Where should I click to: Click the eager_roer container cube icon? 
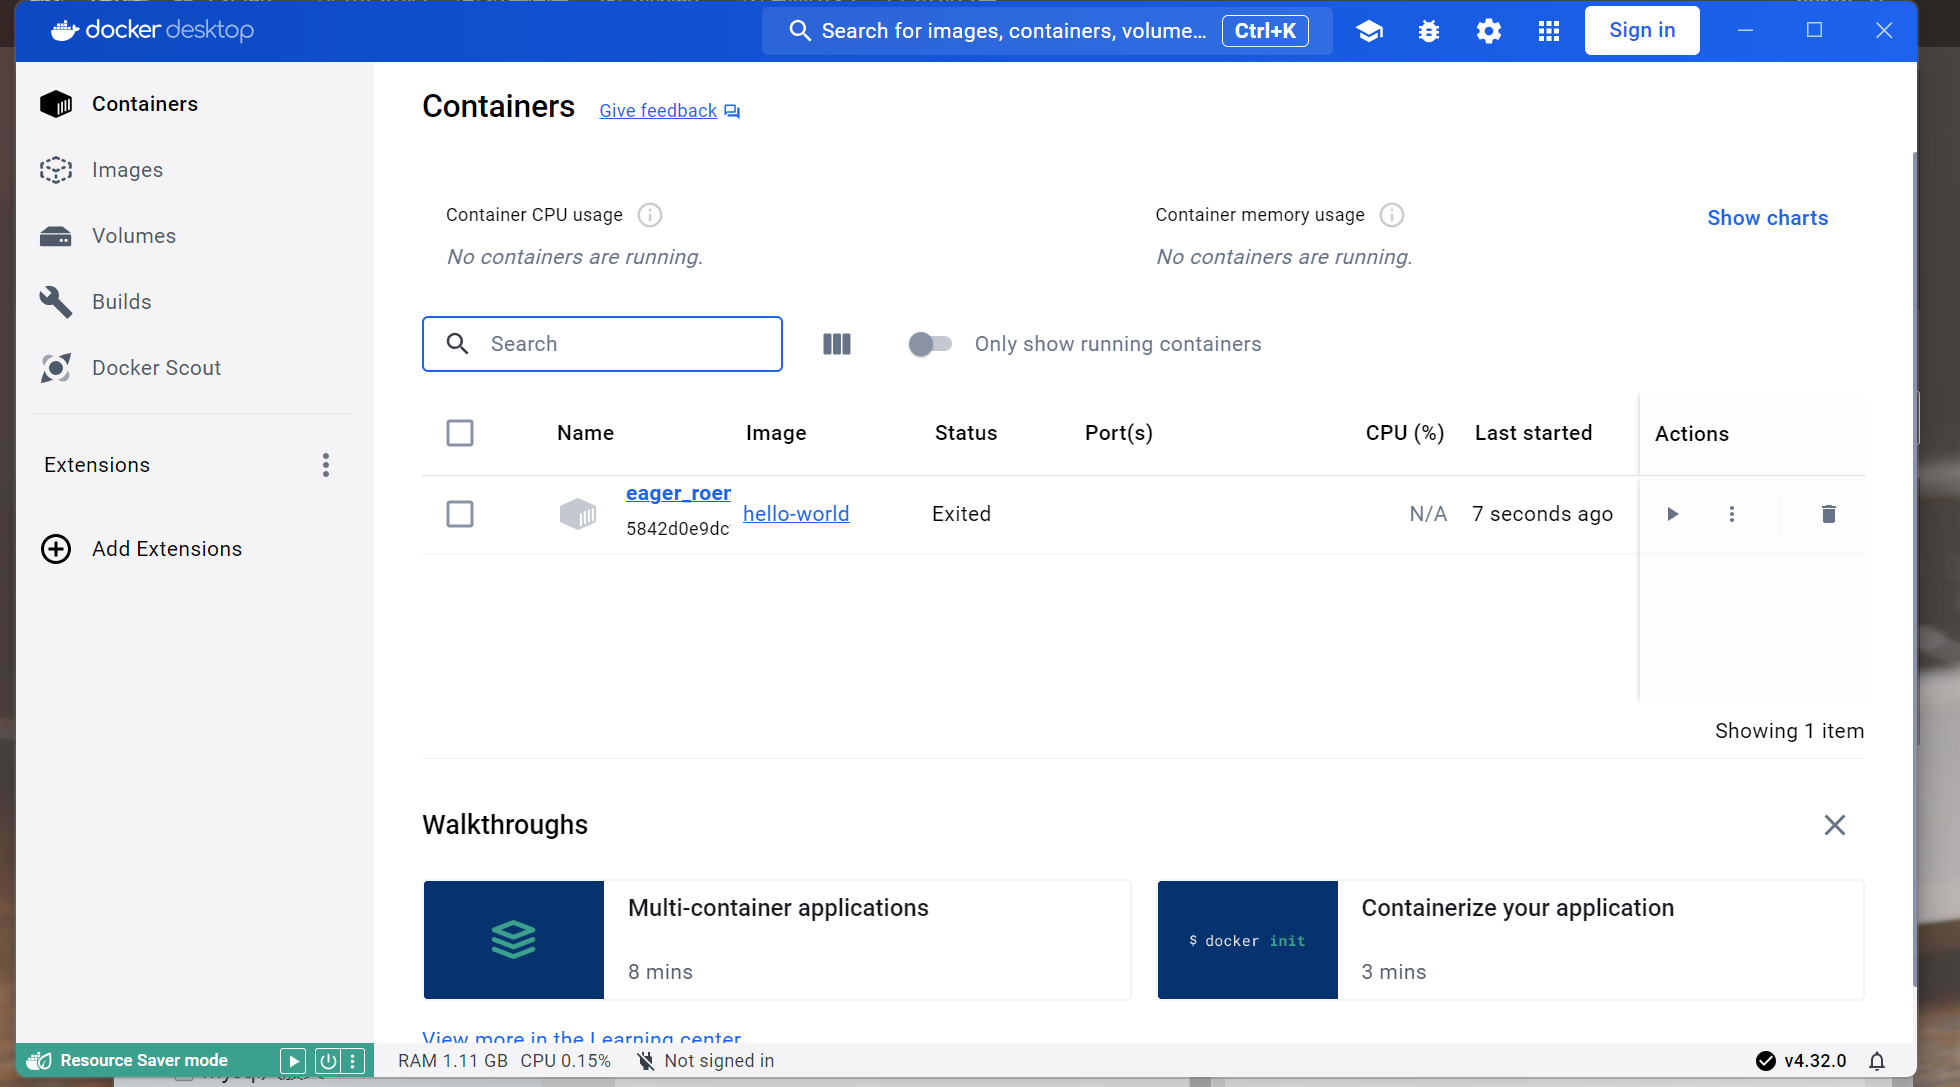pyautogui.click(x=578, y=514)
